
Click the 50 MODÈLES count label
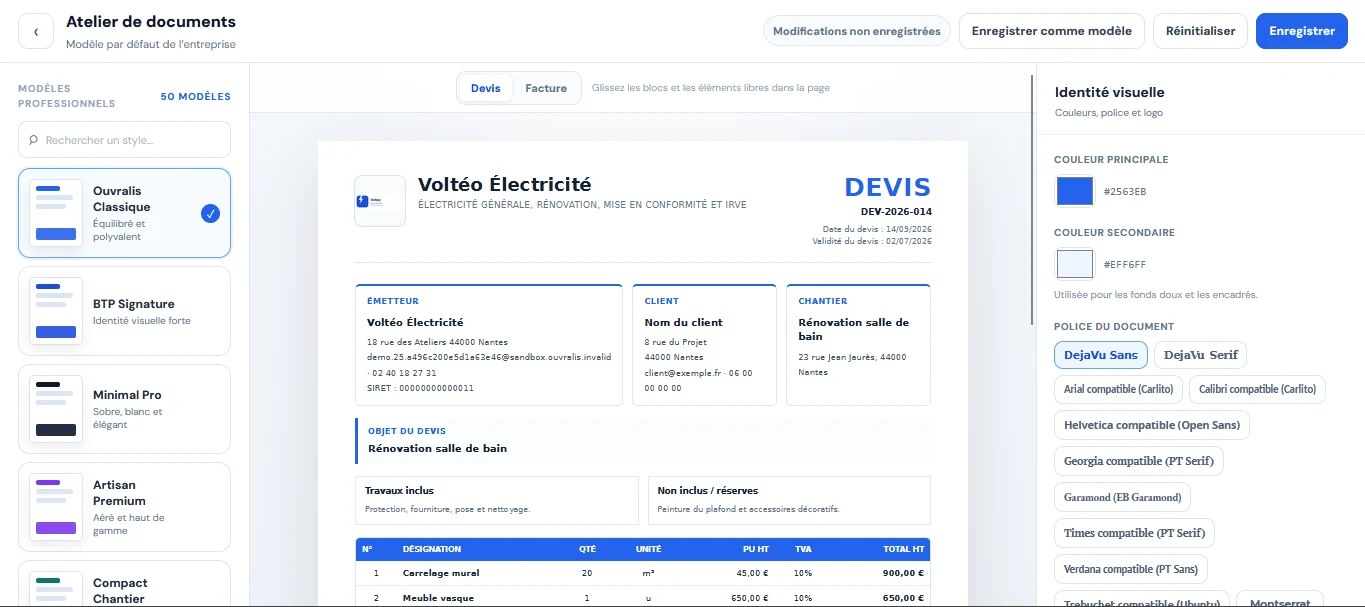(196, 97)
